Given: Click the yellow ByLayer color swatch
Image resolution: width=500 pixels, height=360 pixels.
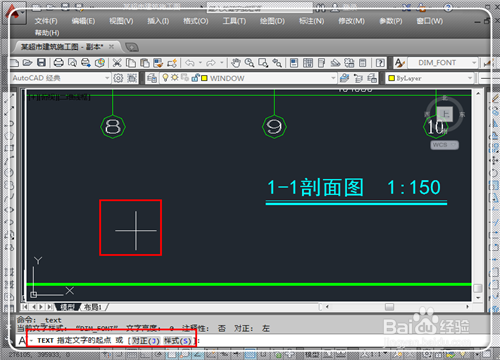Looking at the screenshot, I should 392,78.
